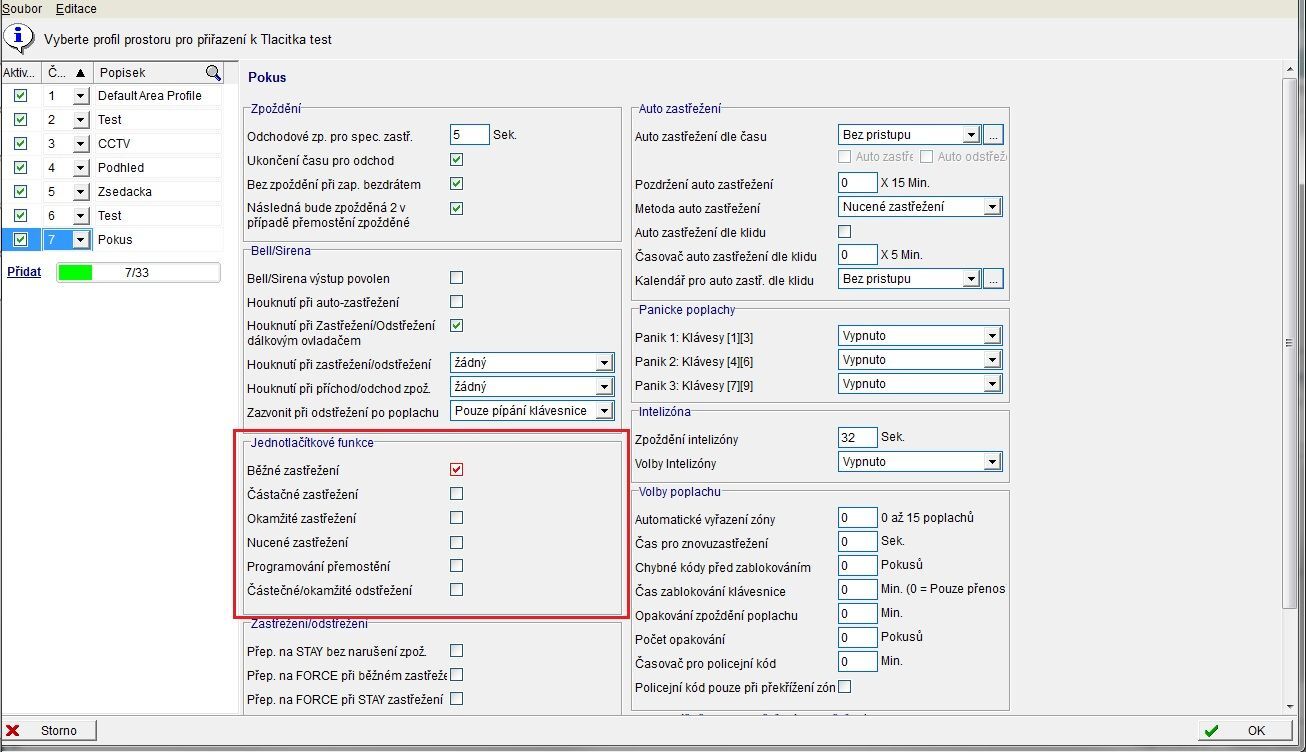This screenshot has height=752, width=1306.
Task: Enable Částečné zastřežení checkbox
Action: point(456,494)
